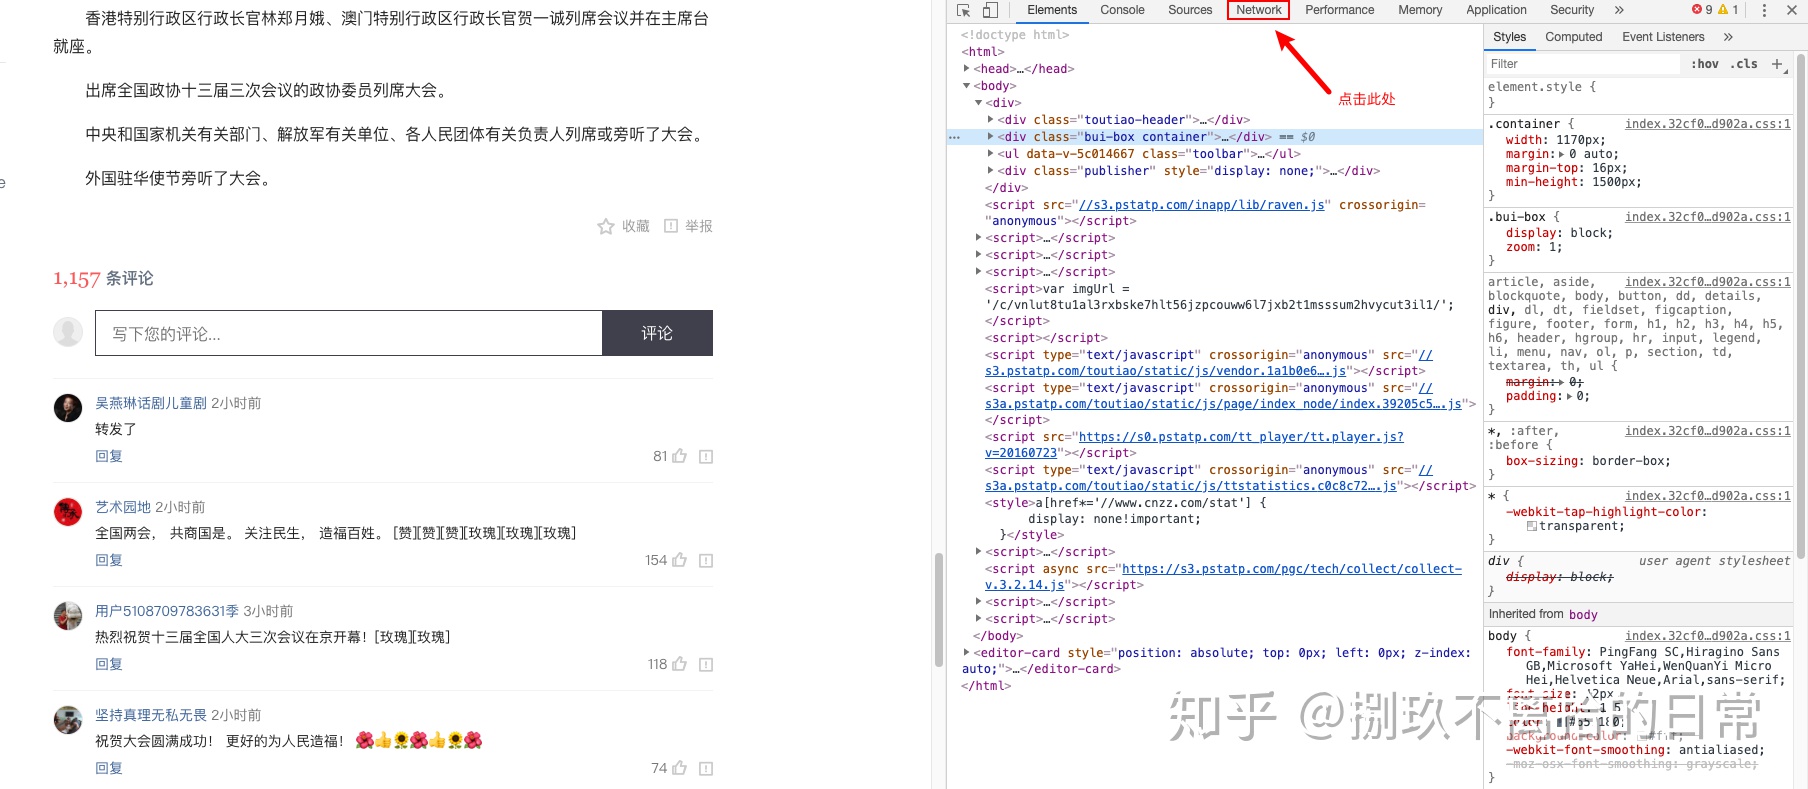
Task: Click the avatar of 吴燕琳话剧儿童剧
Action: tap(68, 408)
